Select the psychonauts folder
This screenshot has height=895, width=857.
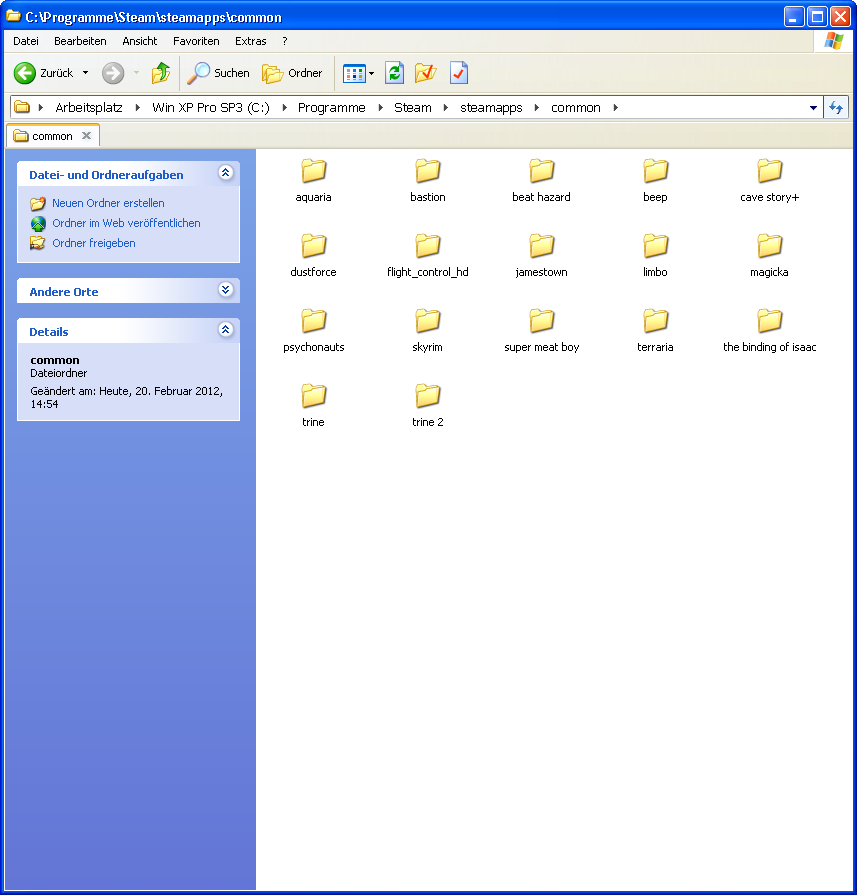pos(313,330)
